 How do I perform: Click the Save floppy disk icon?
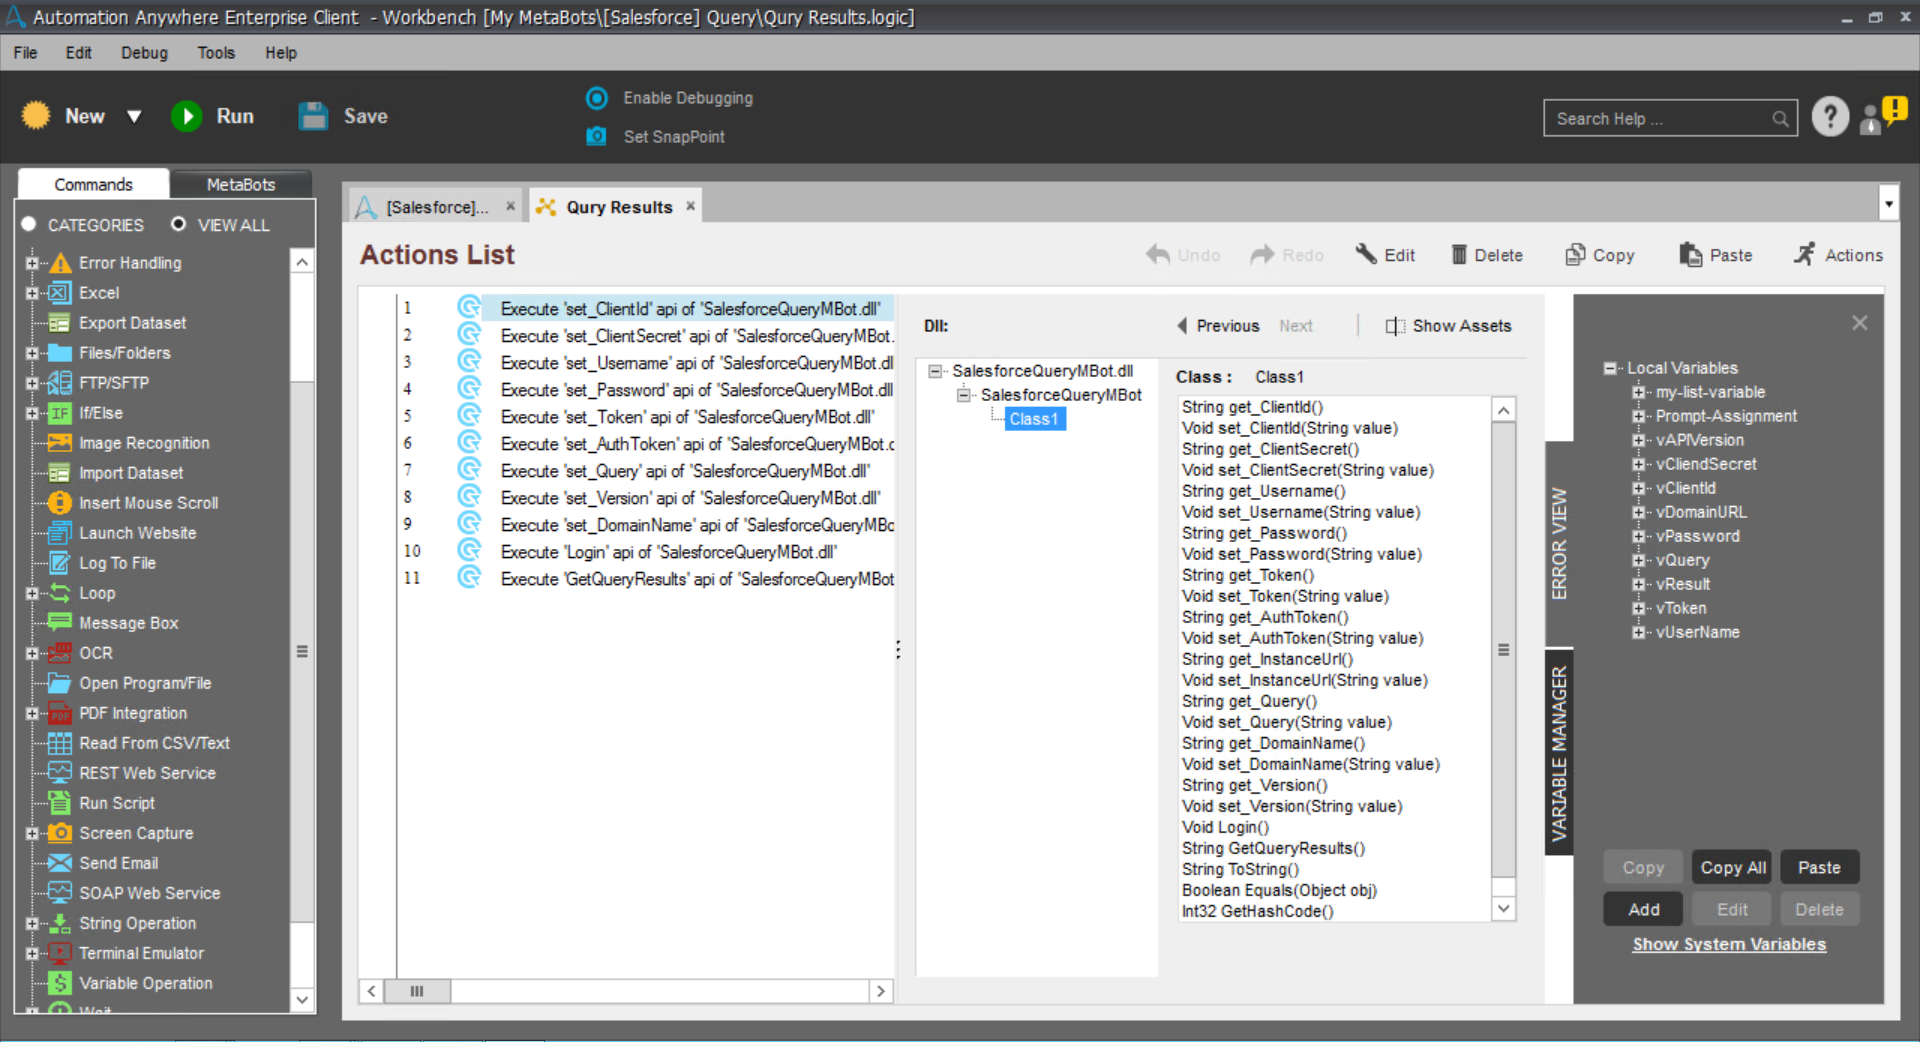(313, 117)
